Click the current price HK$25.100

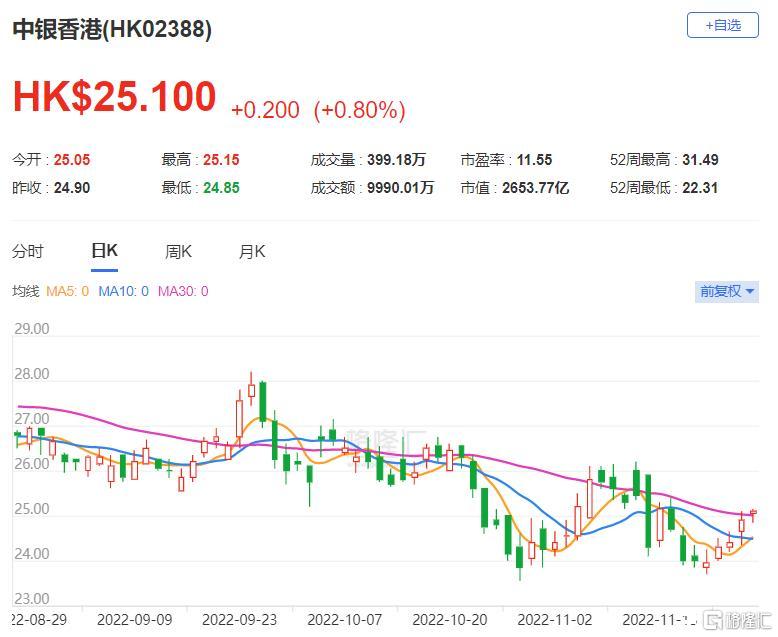tap(115, 96)
